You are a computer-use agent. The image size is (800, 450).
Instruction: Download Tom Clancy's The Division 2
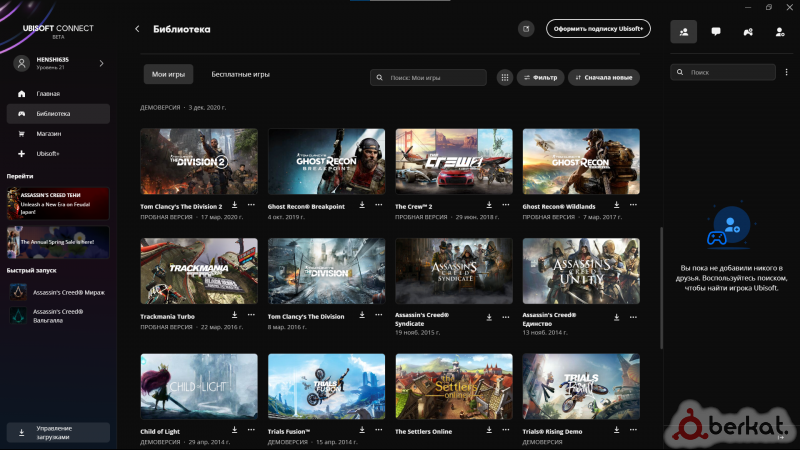click(x=235, y=205)
